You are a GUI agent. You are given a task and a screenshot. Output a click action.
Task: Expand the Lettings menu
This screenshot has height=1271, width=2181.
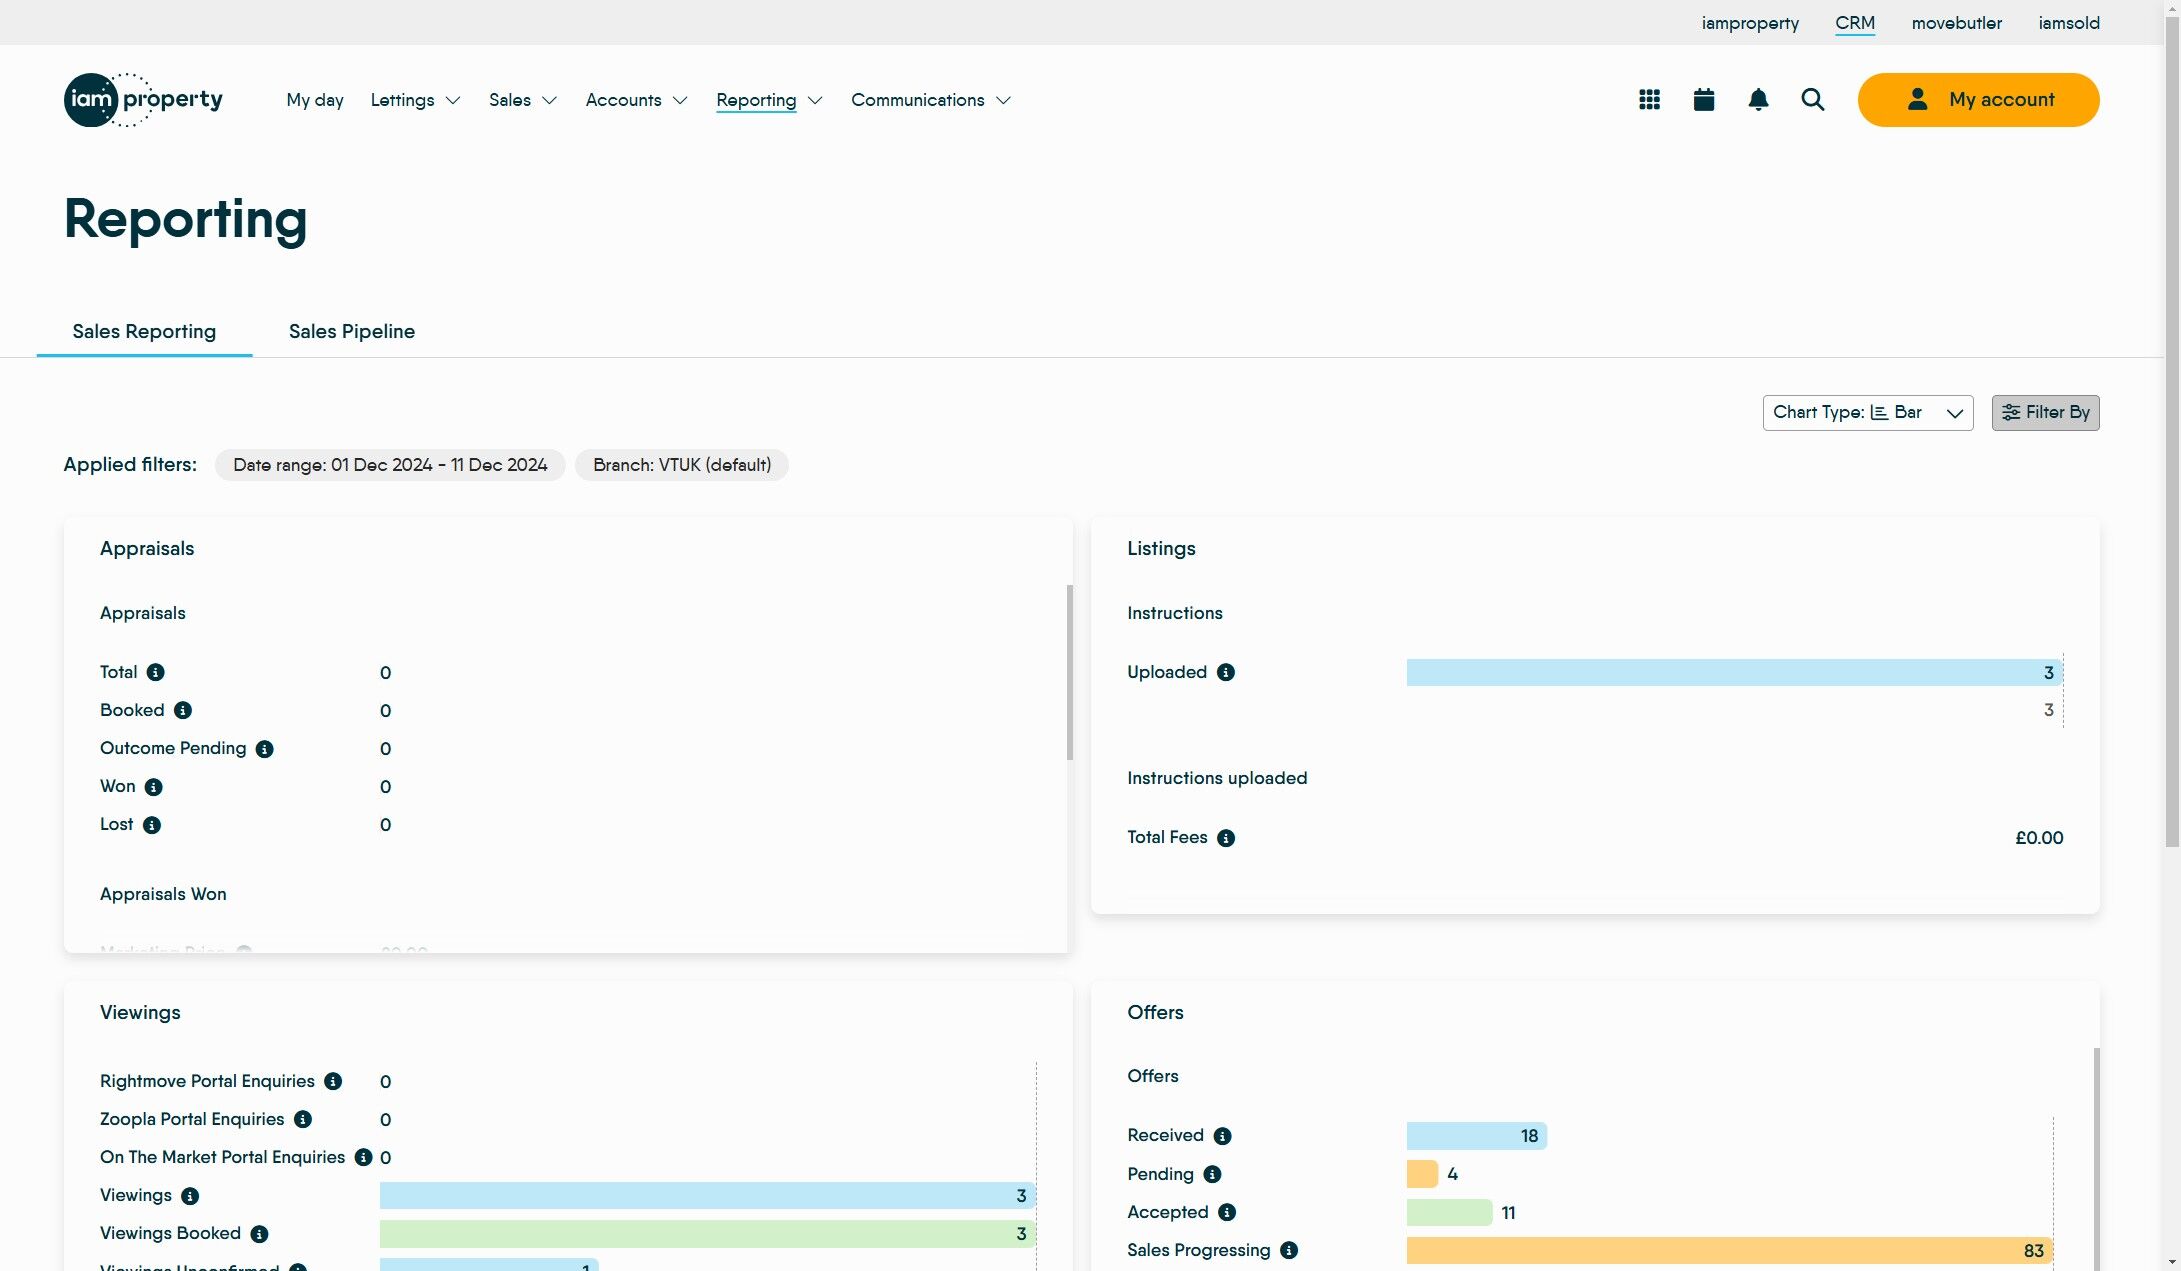tap(415, 100)
